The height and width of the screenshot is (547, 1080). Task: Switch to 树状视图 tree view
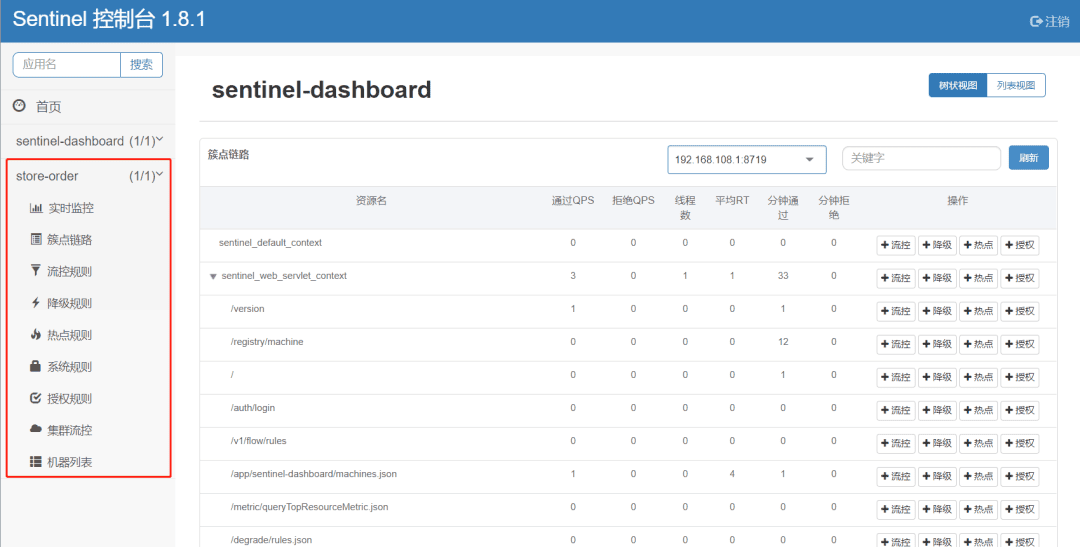point(957,86)
